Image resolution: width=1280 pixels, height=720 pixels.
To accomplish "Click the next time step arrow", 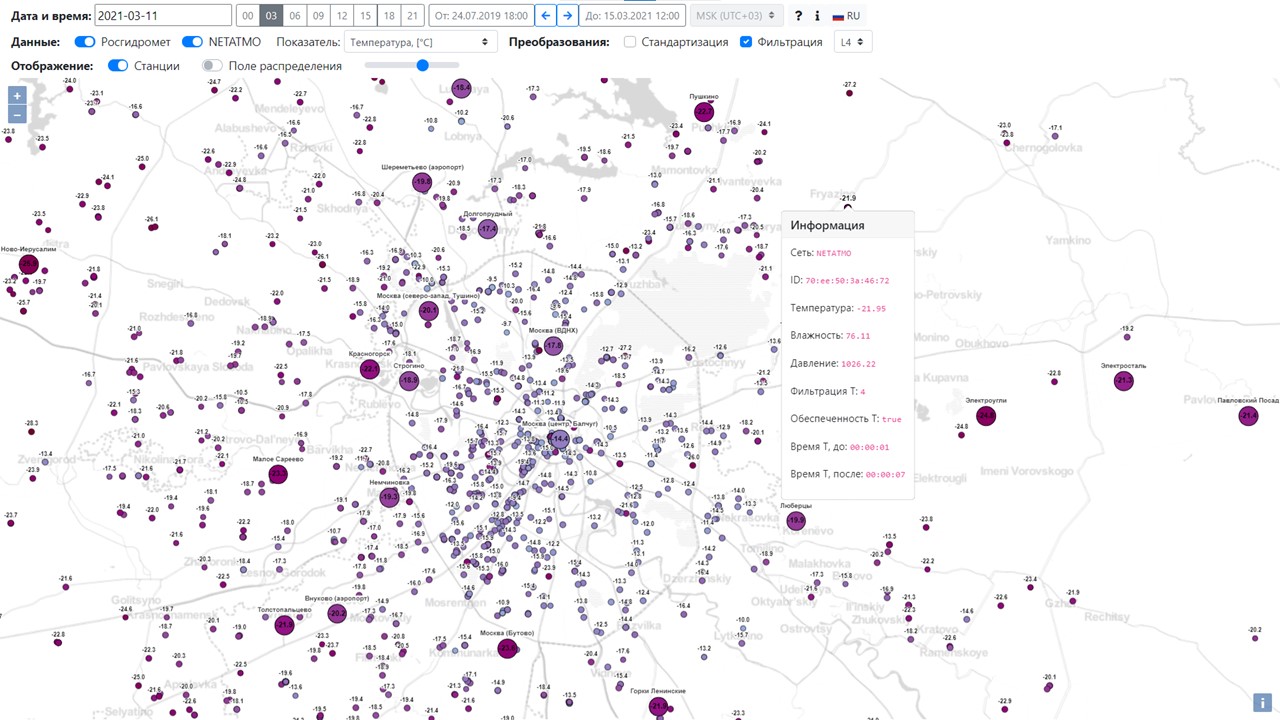I will pos(567,16).
